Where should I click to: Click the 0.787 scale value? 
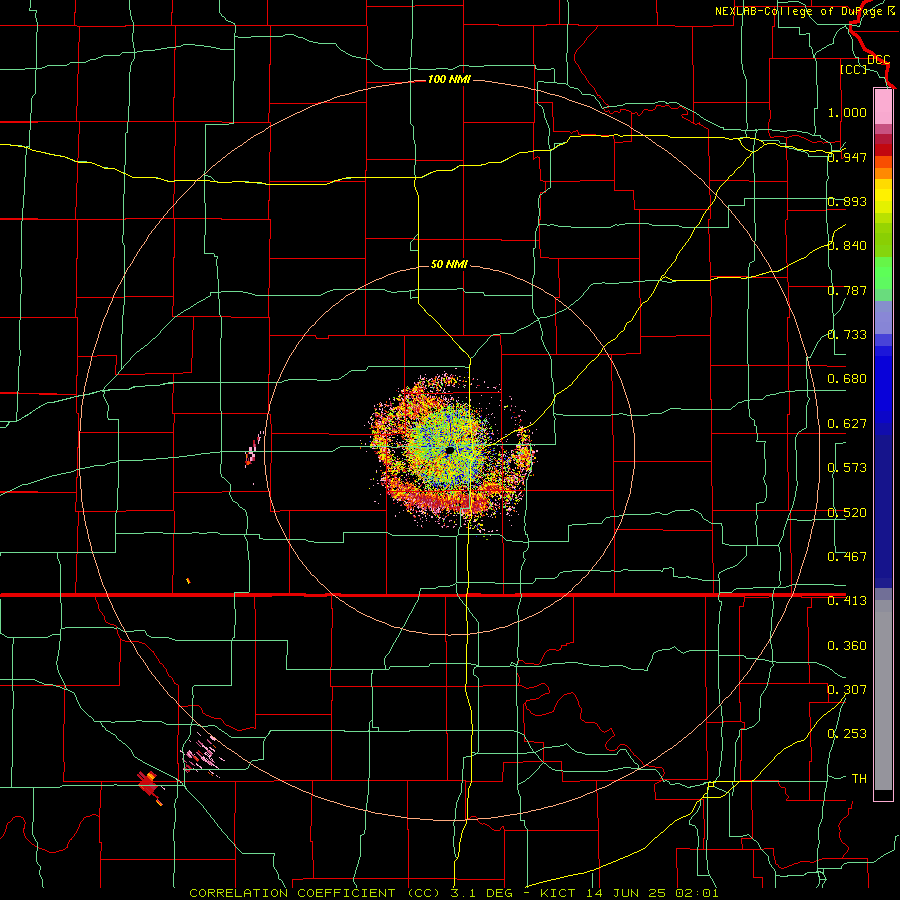point(847,290)
